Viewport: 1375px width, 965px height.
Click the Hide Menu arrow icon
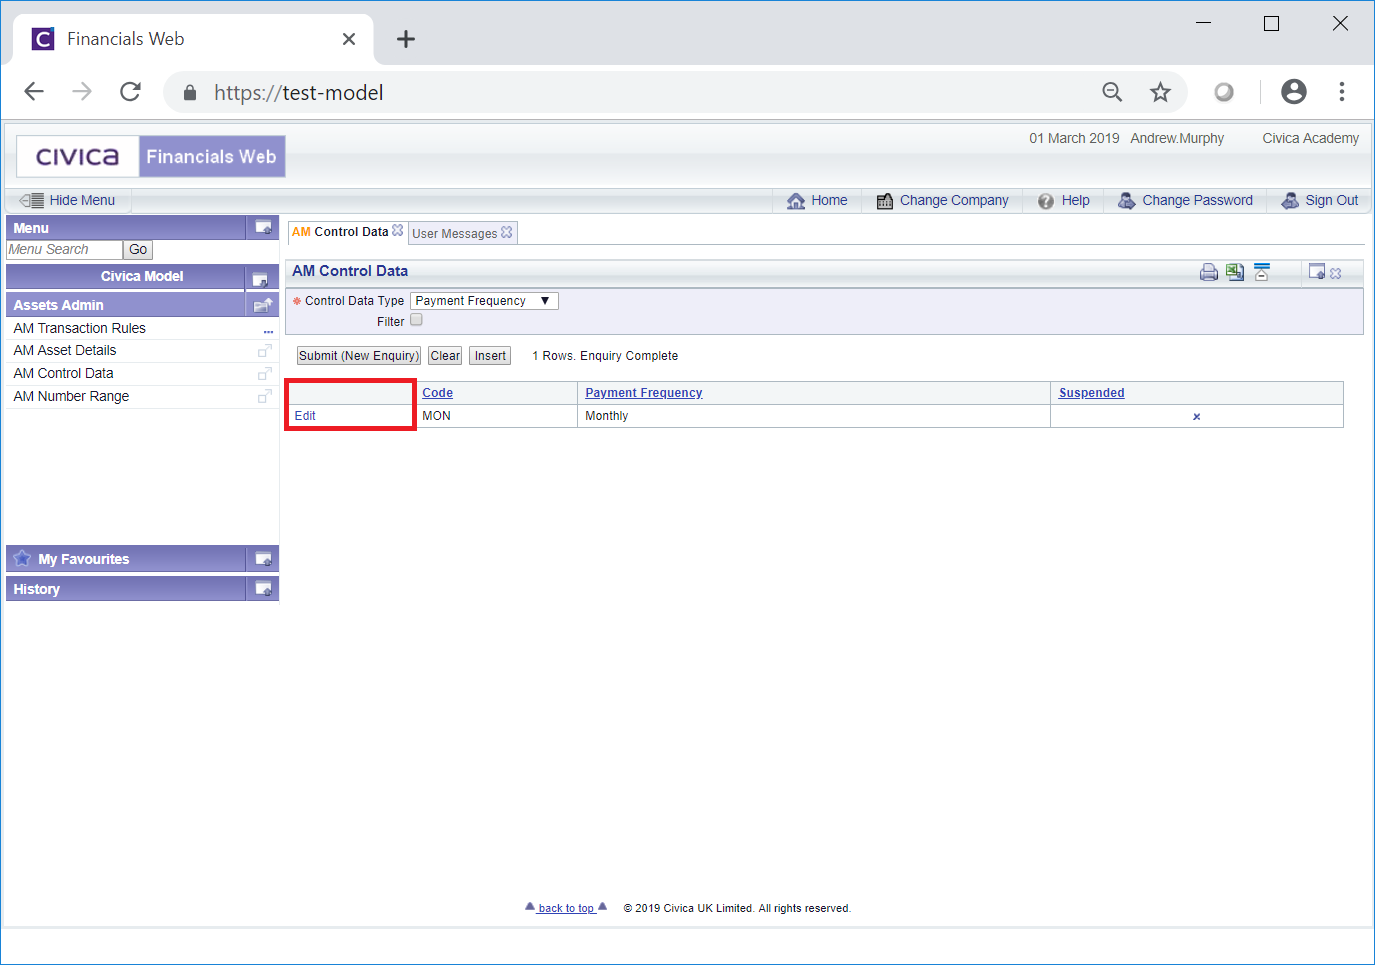coord(31,200)
